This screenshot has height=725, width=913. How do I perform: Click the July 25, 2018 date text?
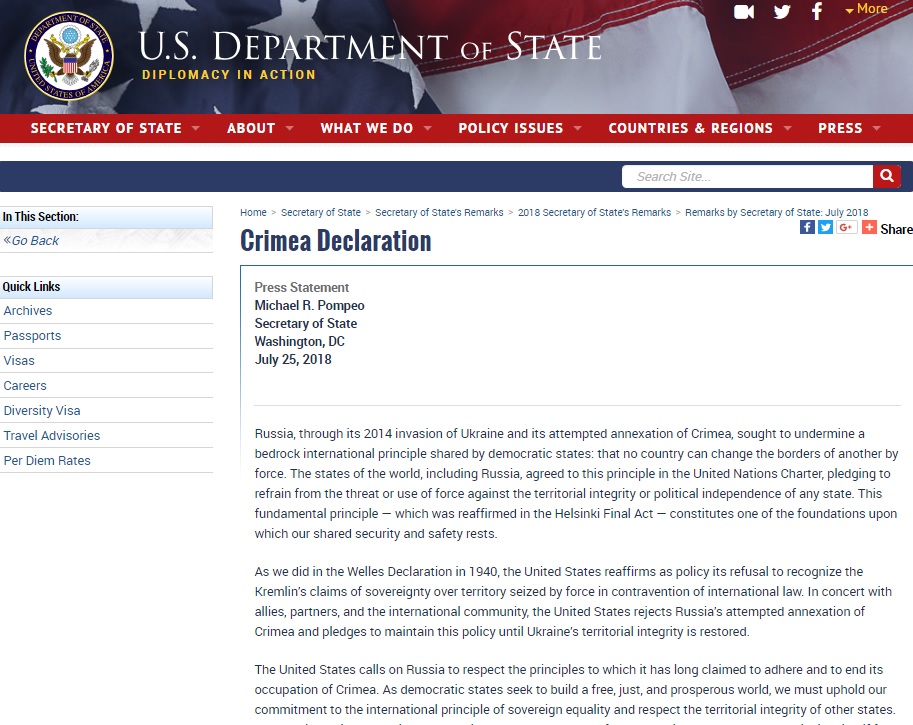tap(293, 359)
